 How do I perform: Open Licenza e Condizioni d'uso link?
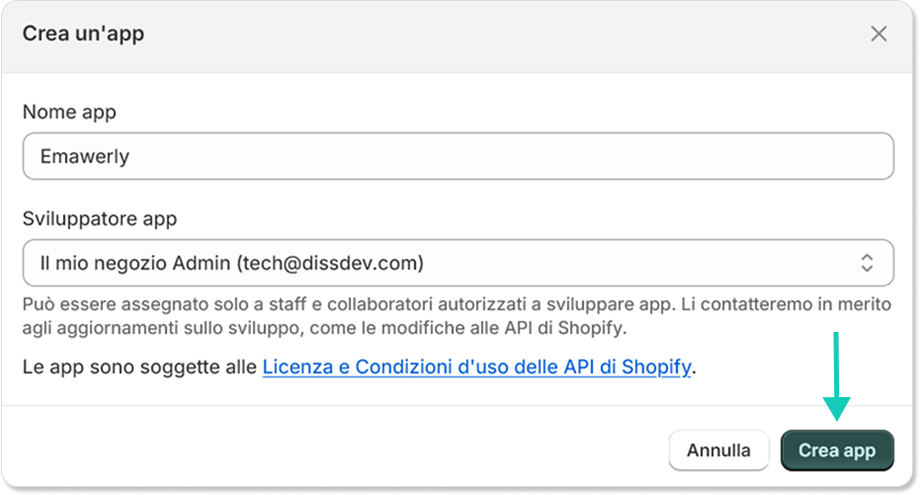476,367
